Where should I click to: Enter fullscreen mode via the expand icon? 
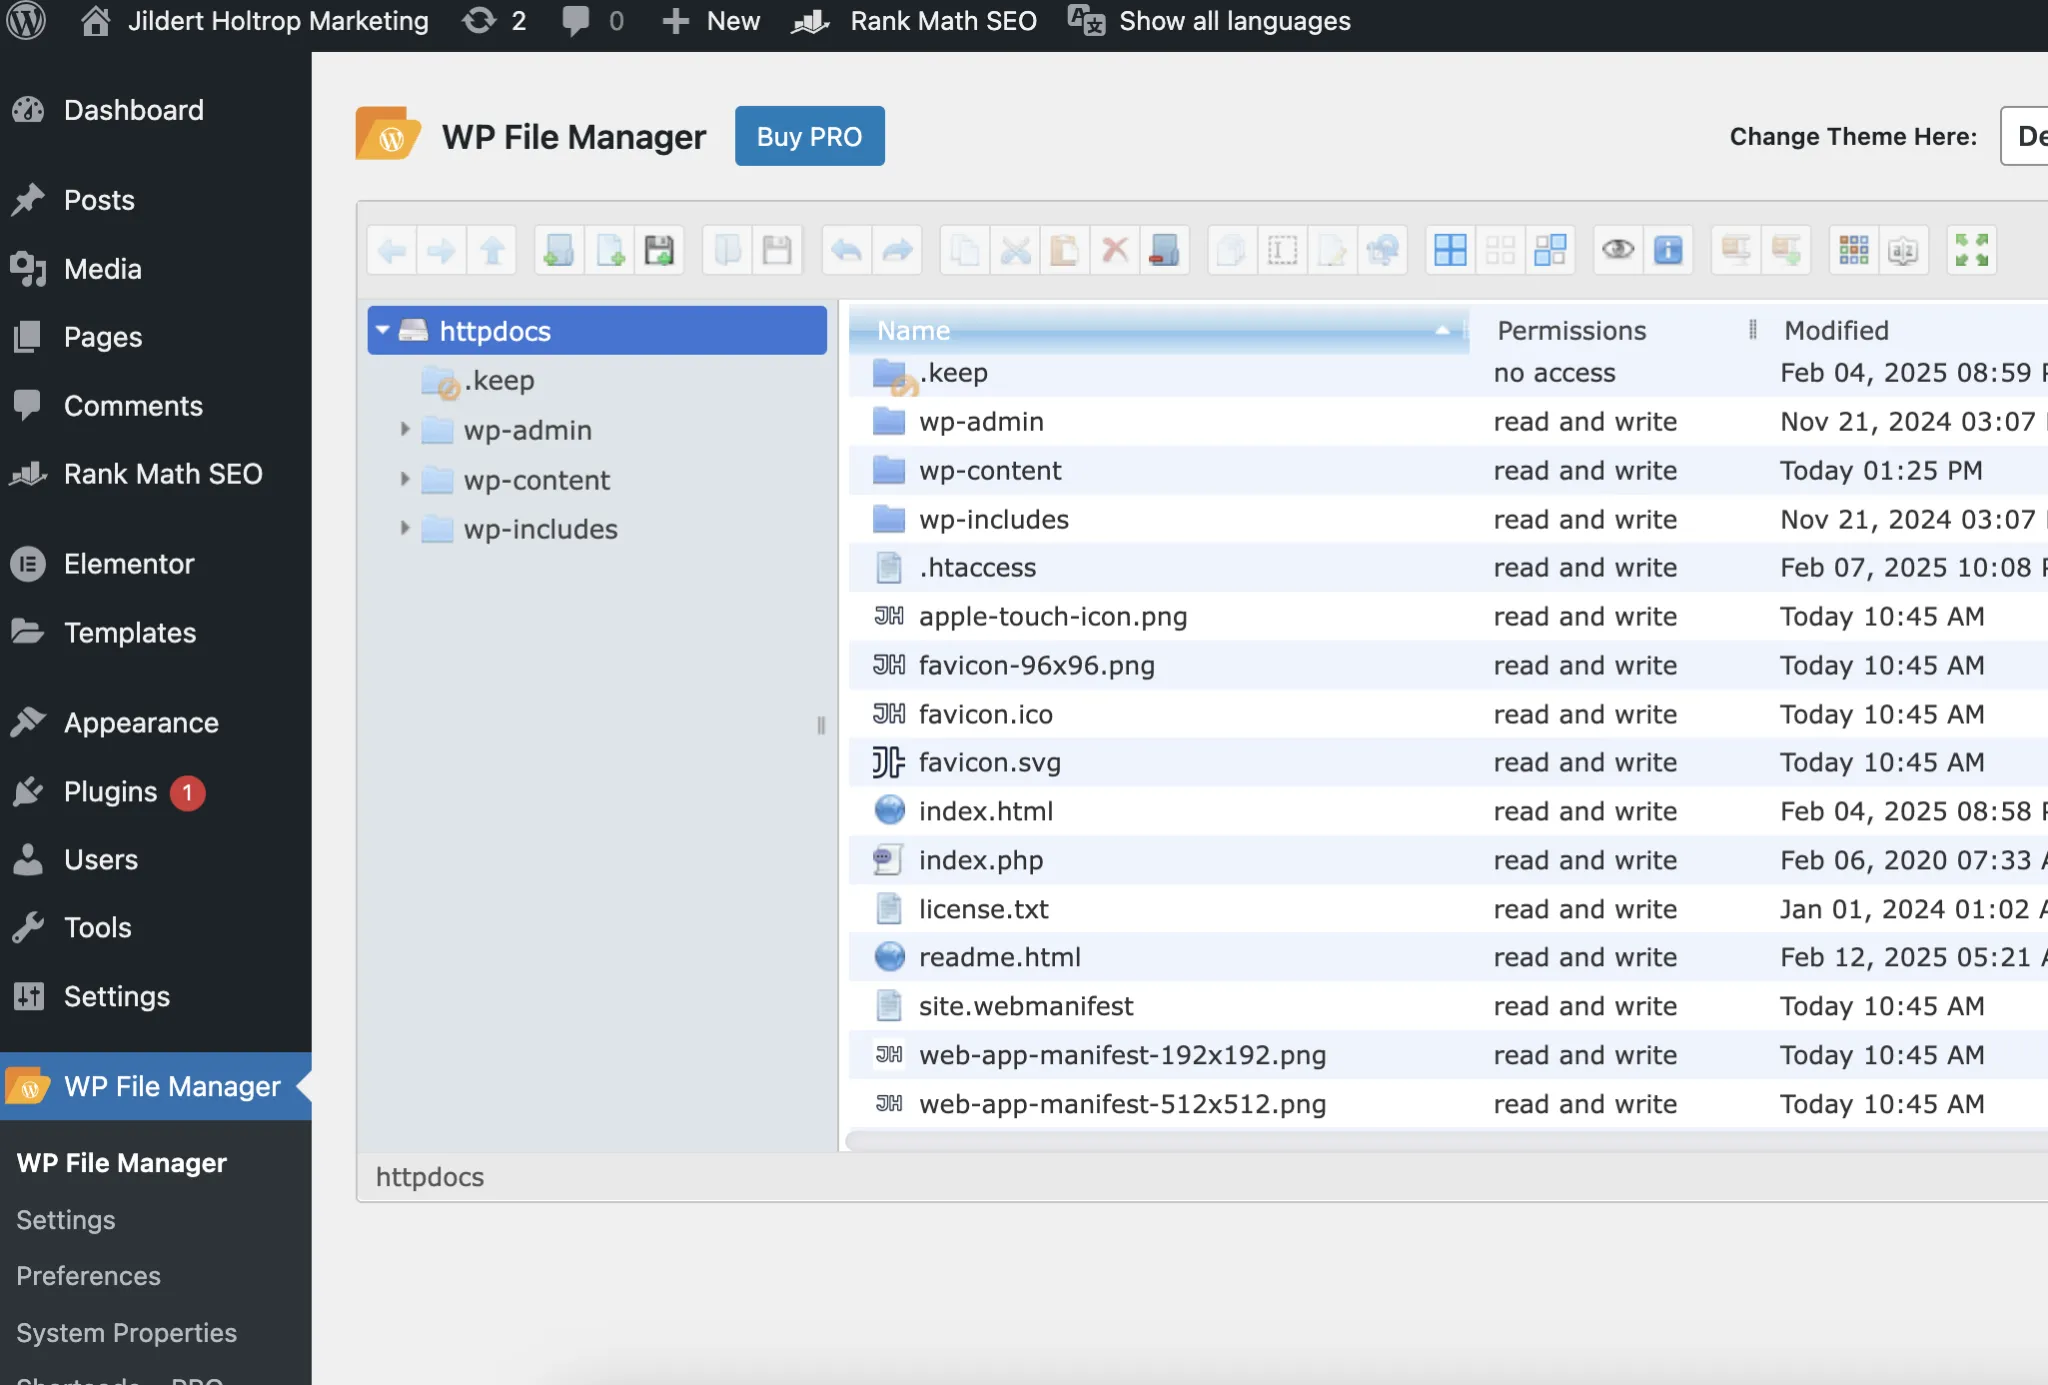click(x=1970, y=250)
